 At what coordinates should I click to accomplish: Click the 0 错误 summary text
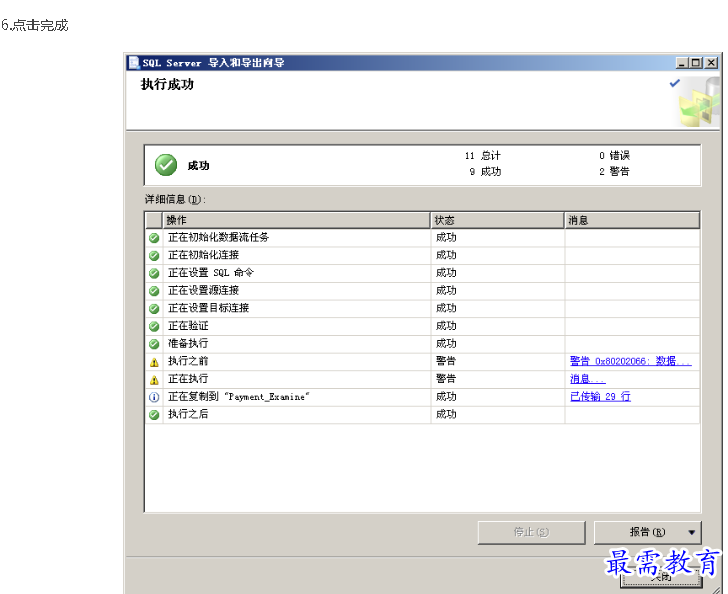click(x=614, y=156)
